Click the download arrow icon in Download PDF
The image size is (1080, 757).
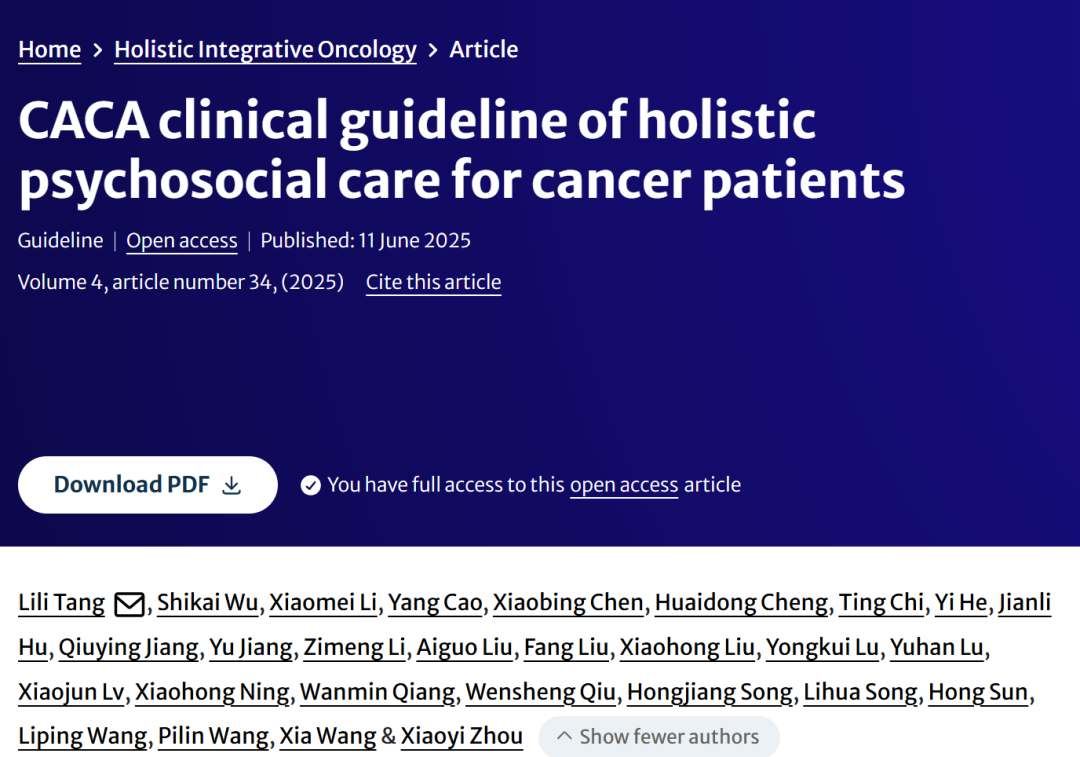(232, 486)
